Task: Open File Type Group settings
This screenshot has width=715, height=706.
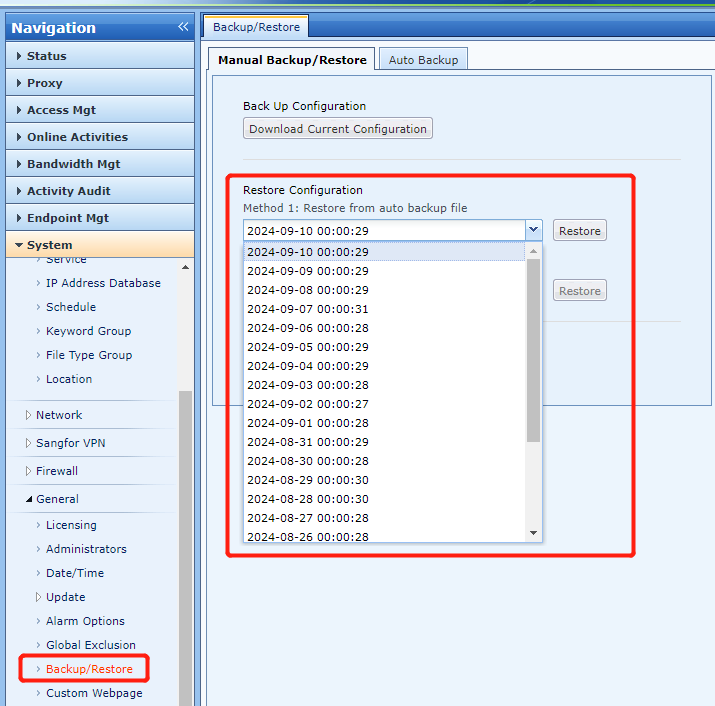Action: 89,355
